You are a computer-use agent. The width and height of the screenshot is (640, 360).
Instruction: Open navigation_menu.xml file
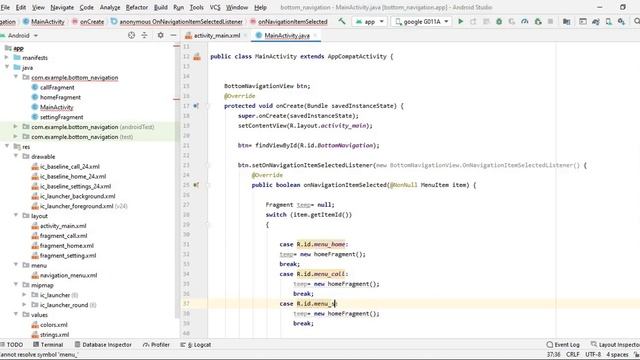click(x=68, y=275)
